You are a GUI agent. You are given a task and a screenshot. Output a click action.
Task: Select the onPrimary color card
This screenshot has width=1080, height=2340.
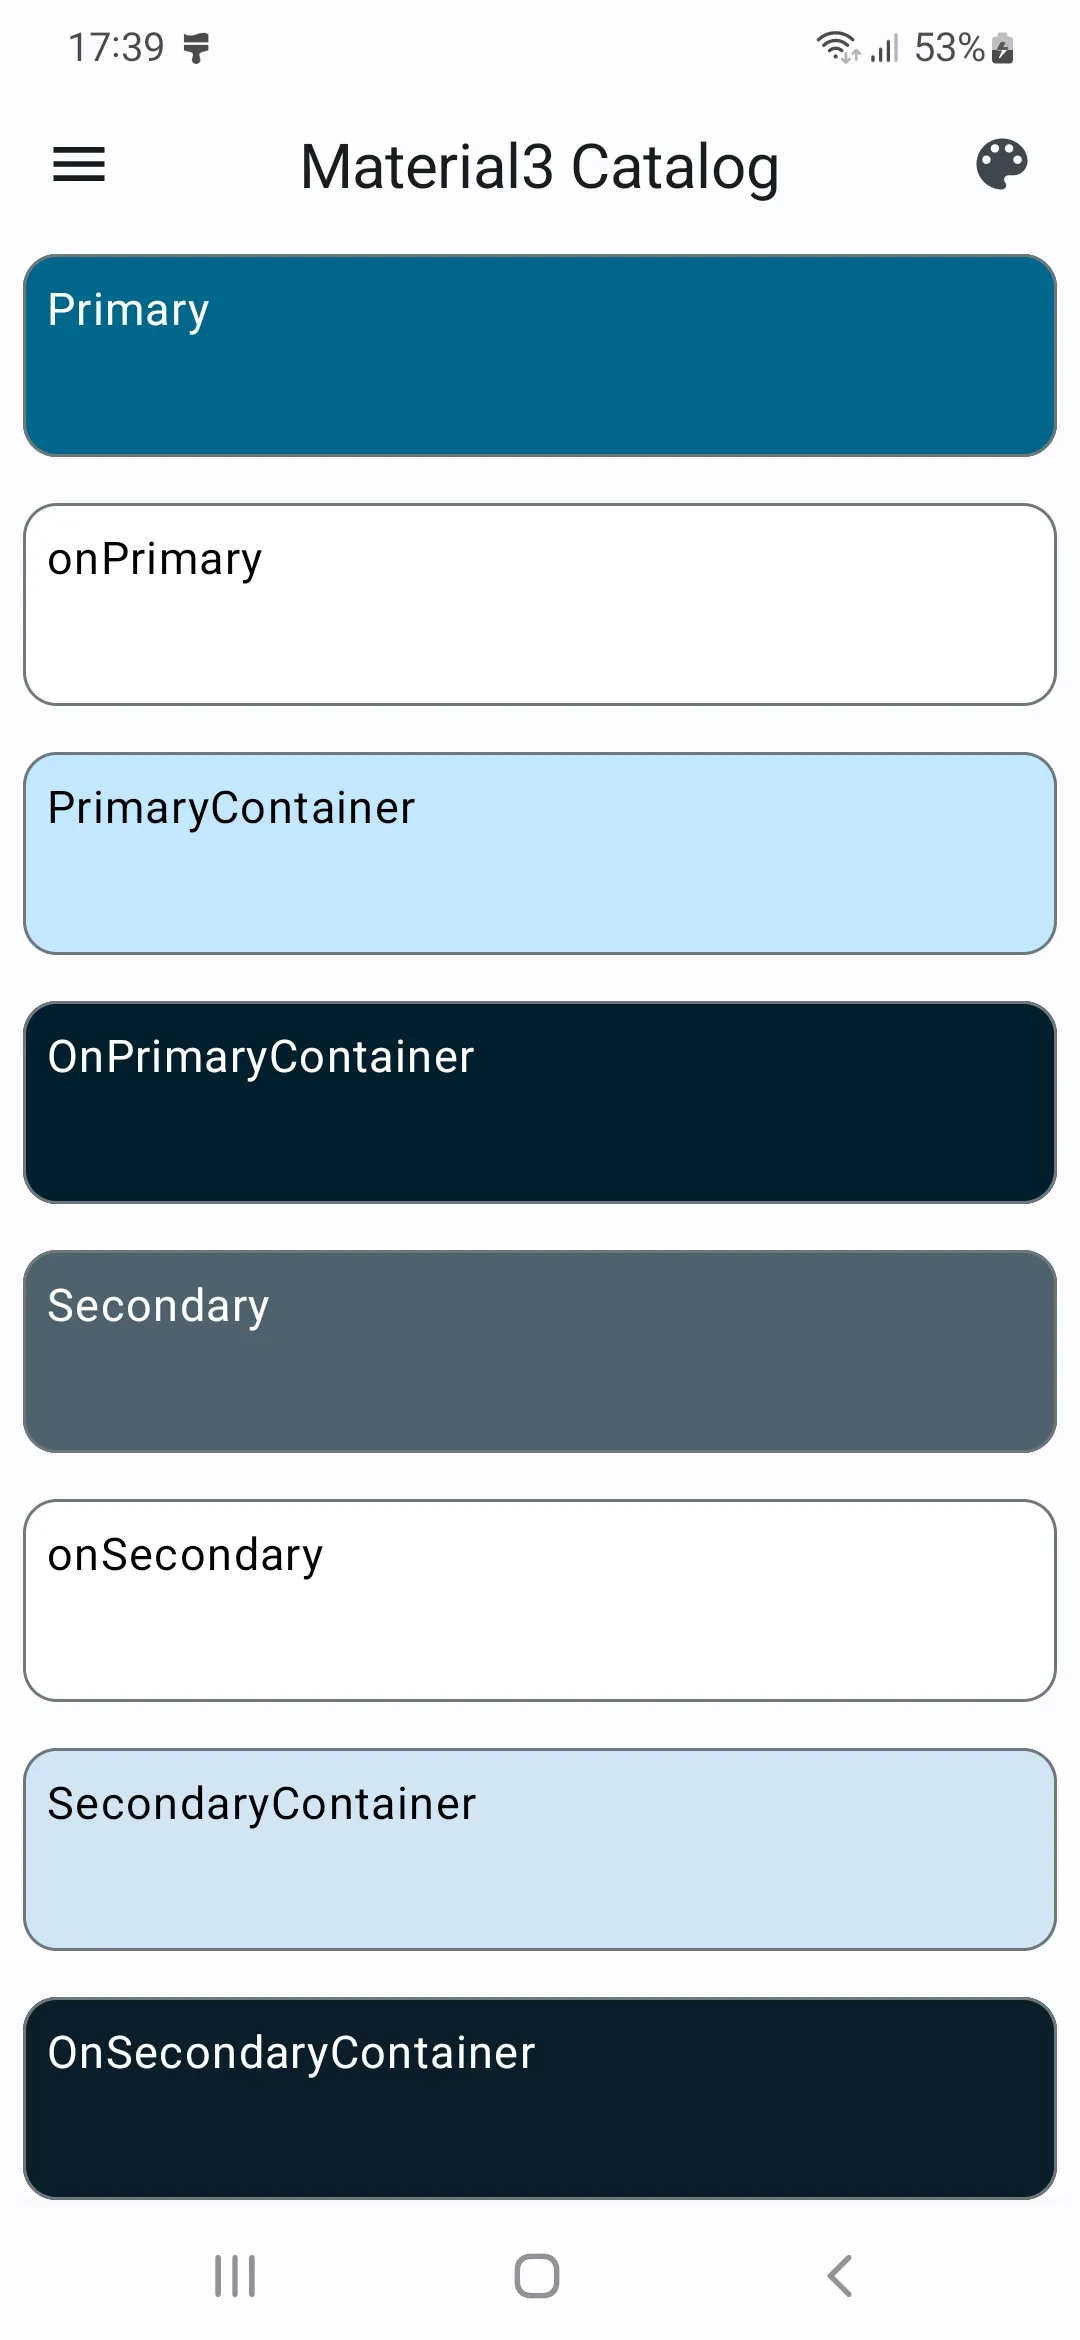click(x=540, y=605)
